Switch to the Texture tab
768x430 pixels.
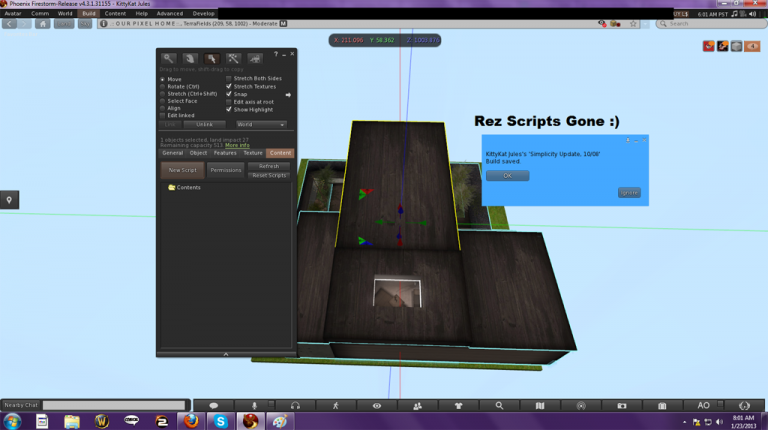coord(253,153)
